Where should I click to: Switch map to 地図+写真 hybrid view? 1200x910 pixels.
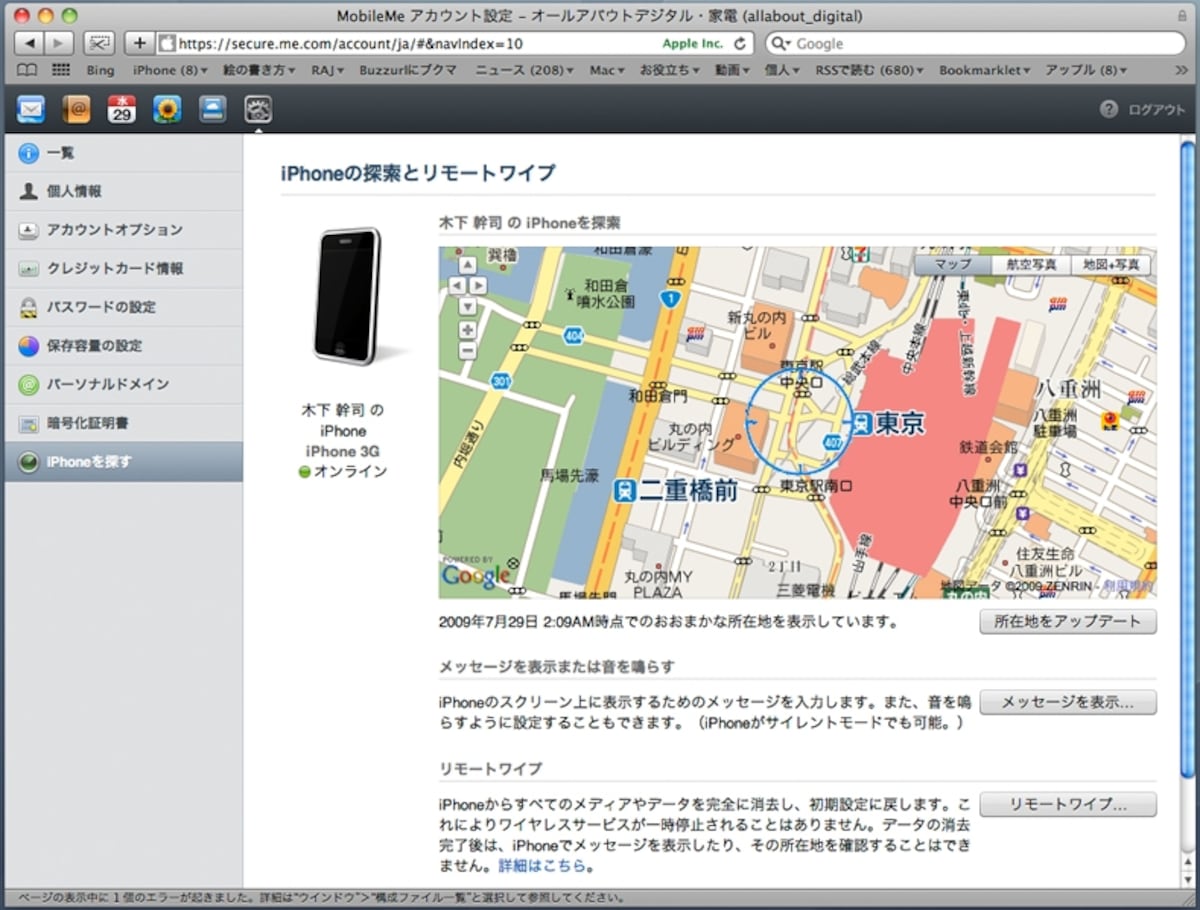1110,265
